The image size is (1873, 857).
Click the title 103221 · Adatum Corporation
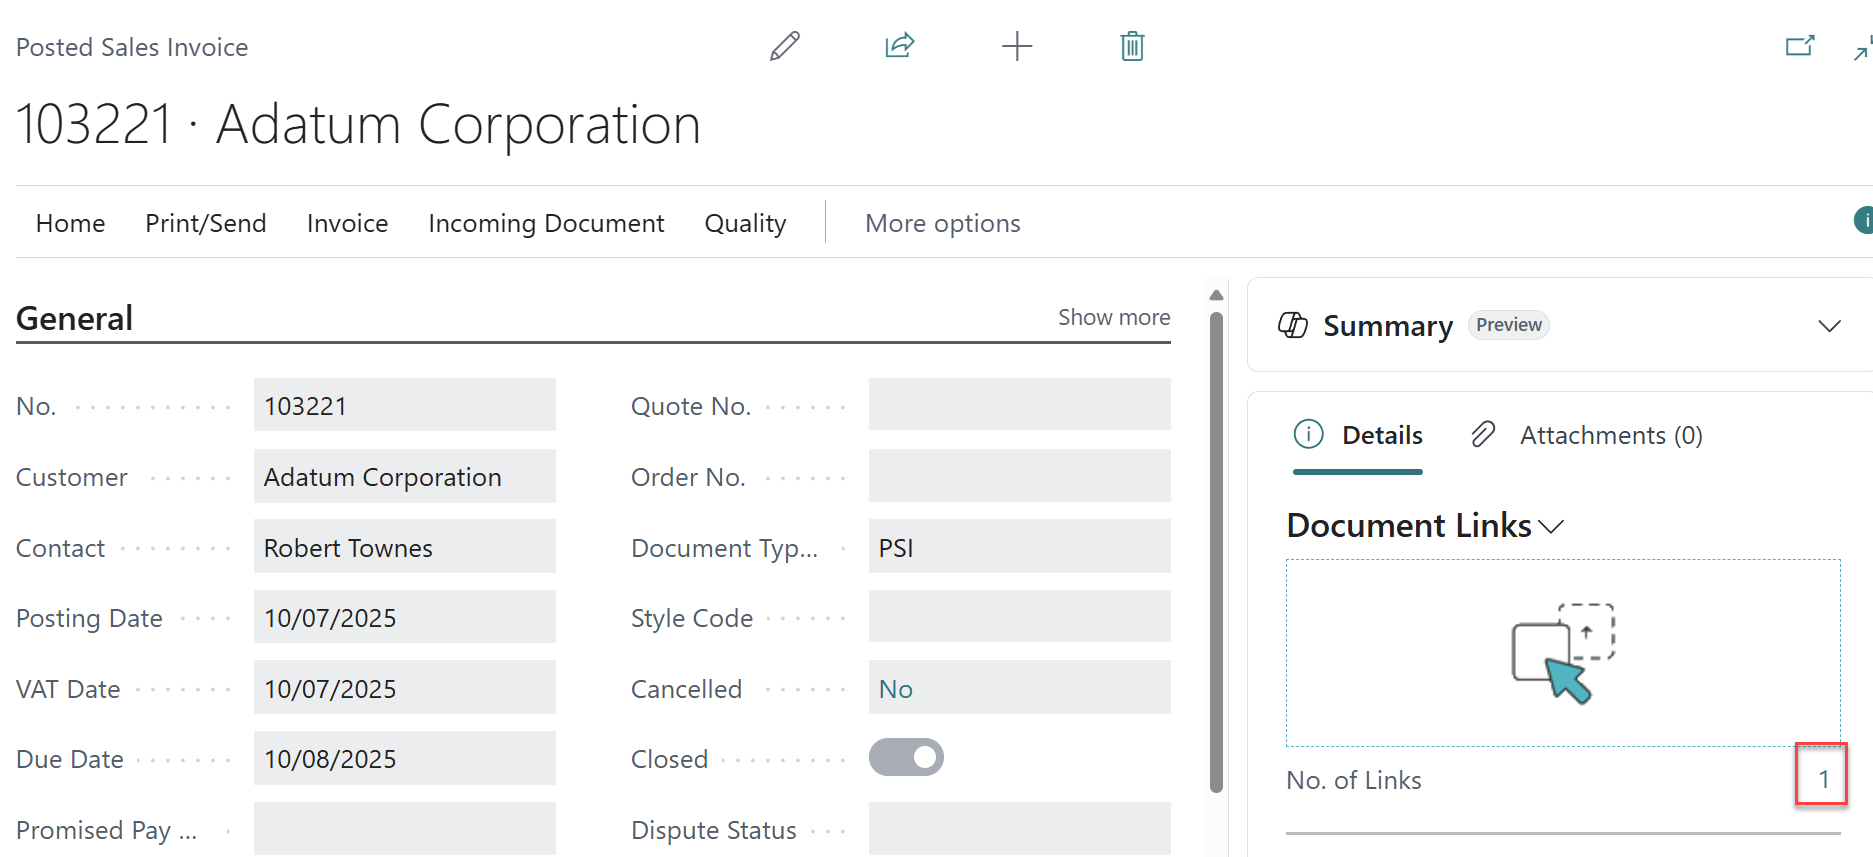pos(358,125)
